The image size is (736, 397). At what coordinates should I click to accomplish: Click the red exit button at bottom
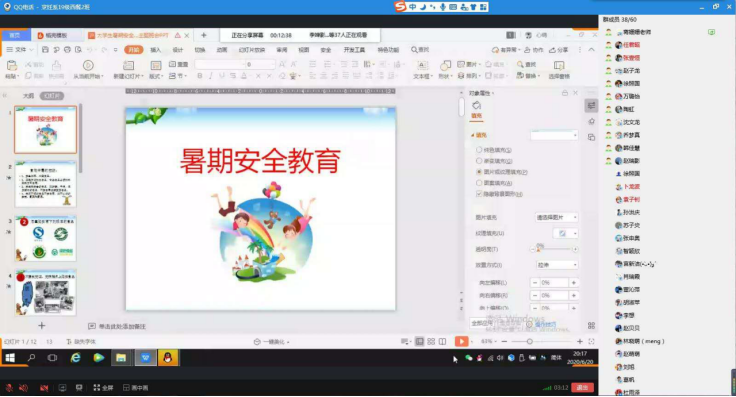click(x=583, y=388)
